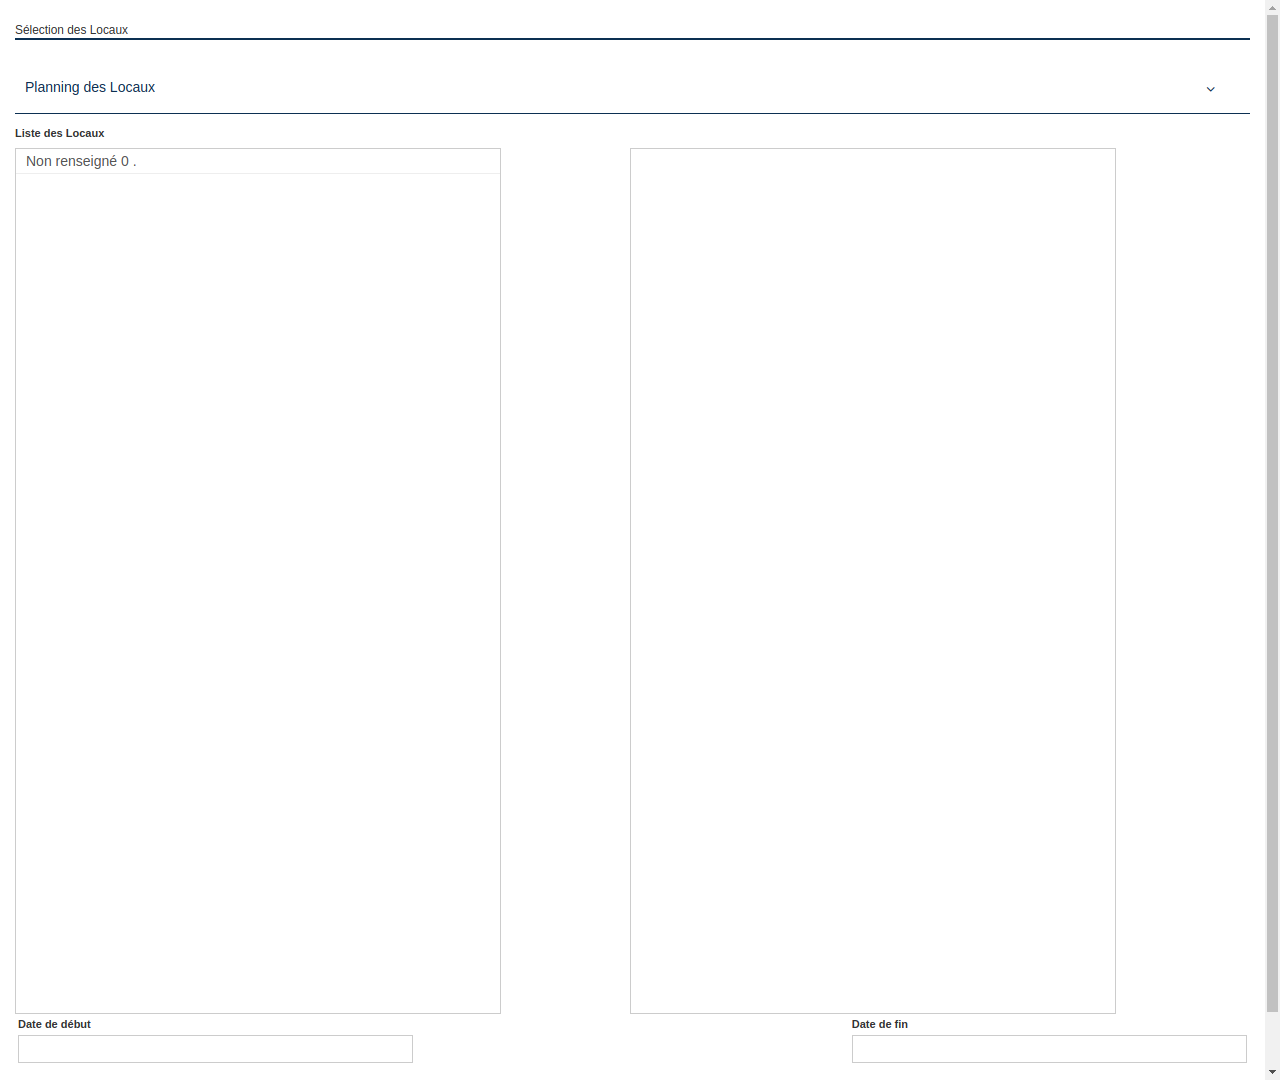The width and height of the screenshot is (1280, 1080).
Task: Select the left locaux list panel
Action: pos(257,580)
